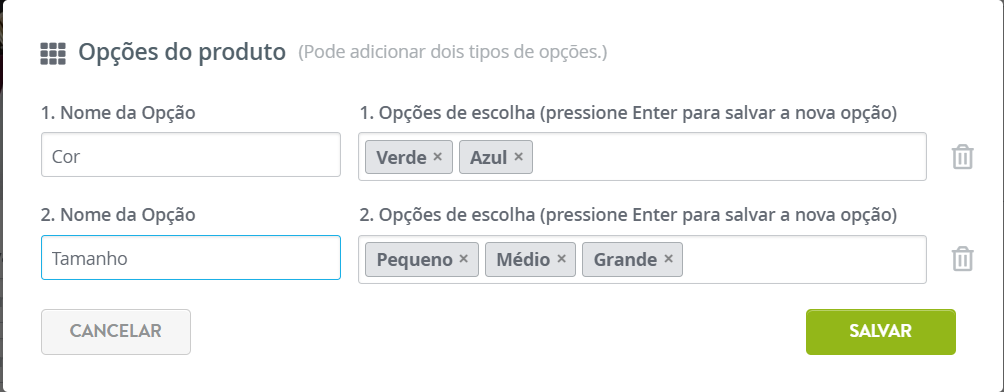The height and width of the screenshot is (392, 1004).
Task: Delete the first option row with trash icon
Action: [x=962, y=157]
